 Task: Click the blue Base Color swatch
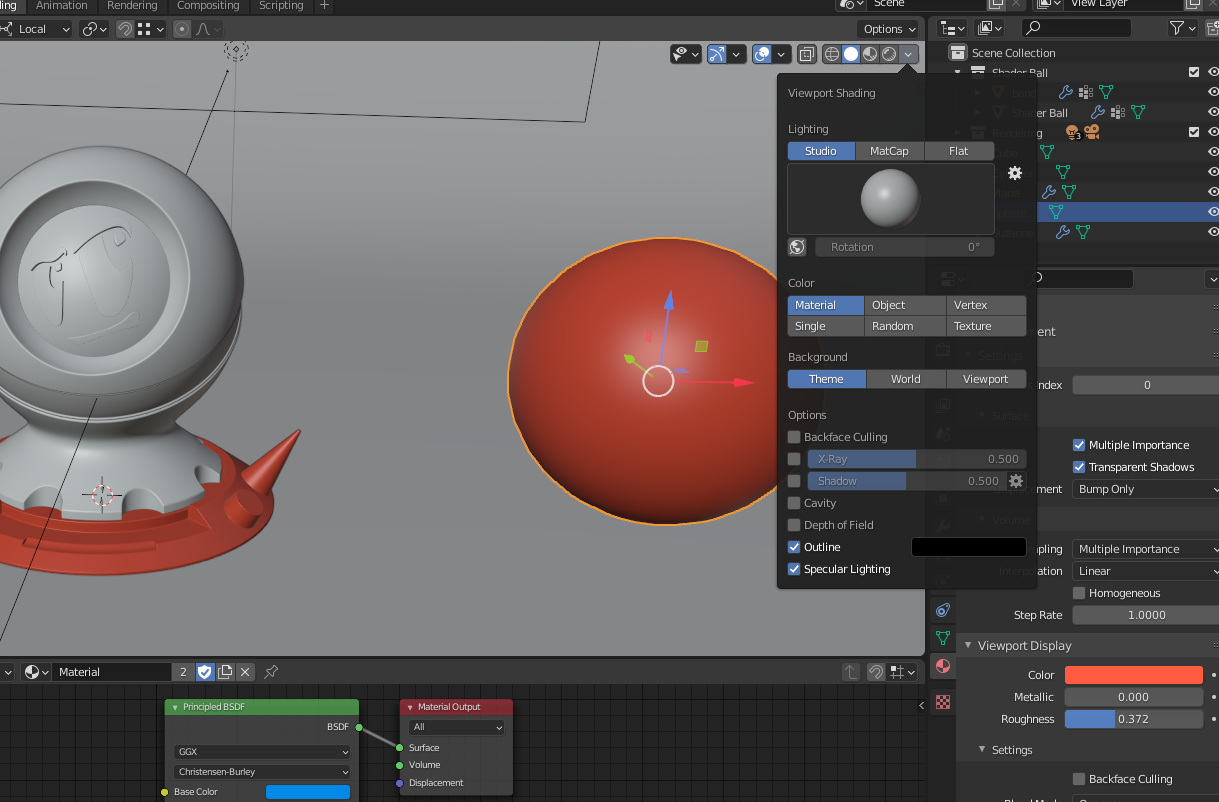[x=308, y=792]
